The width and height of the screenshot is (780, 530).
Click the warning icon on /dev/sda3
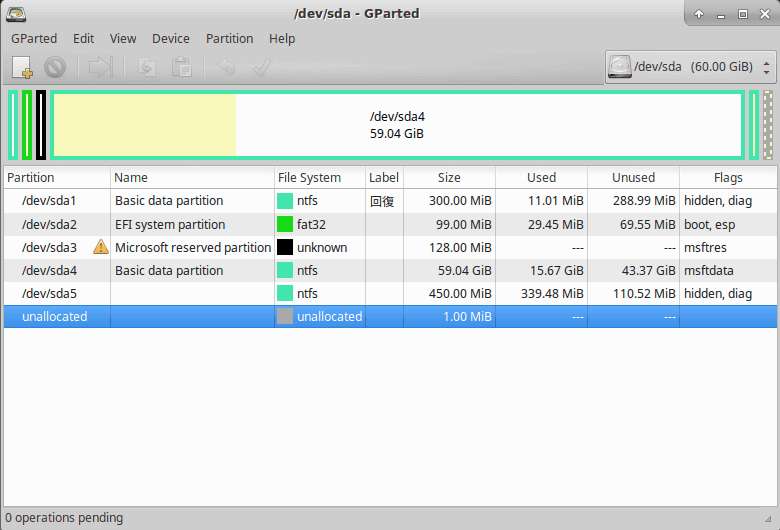pos(100,247)
